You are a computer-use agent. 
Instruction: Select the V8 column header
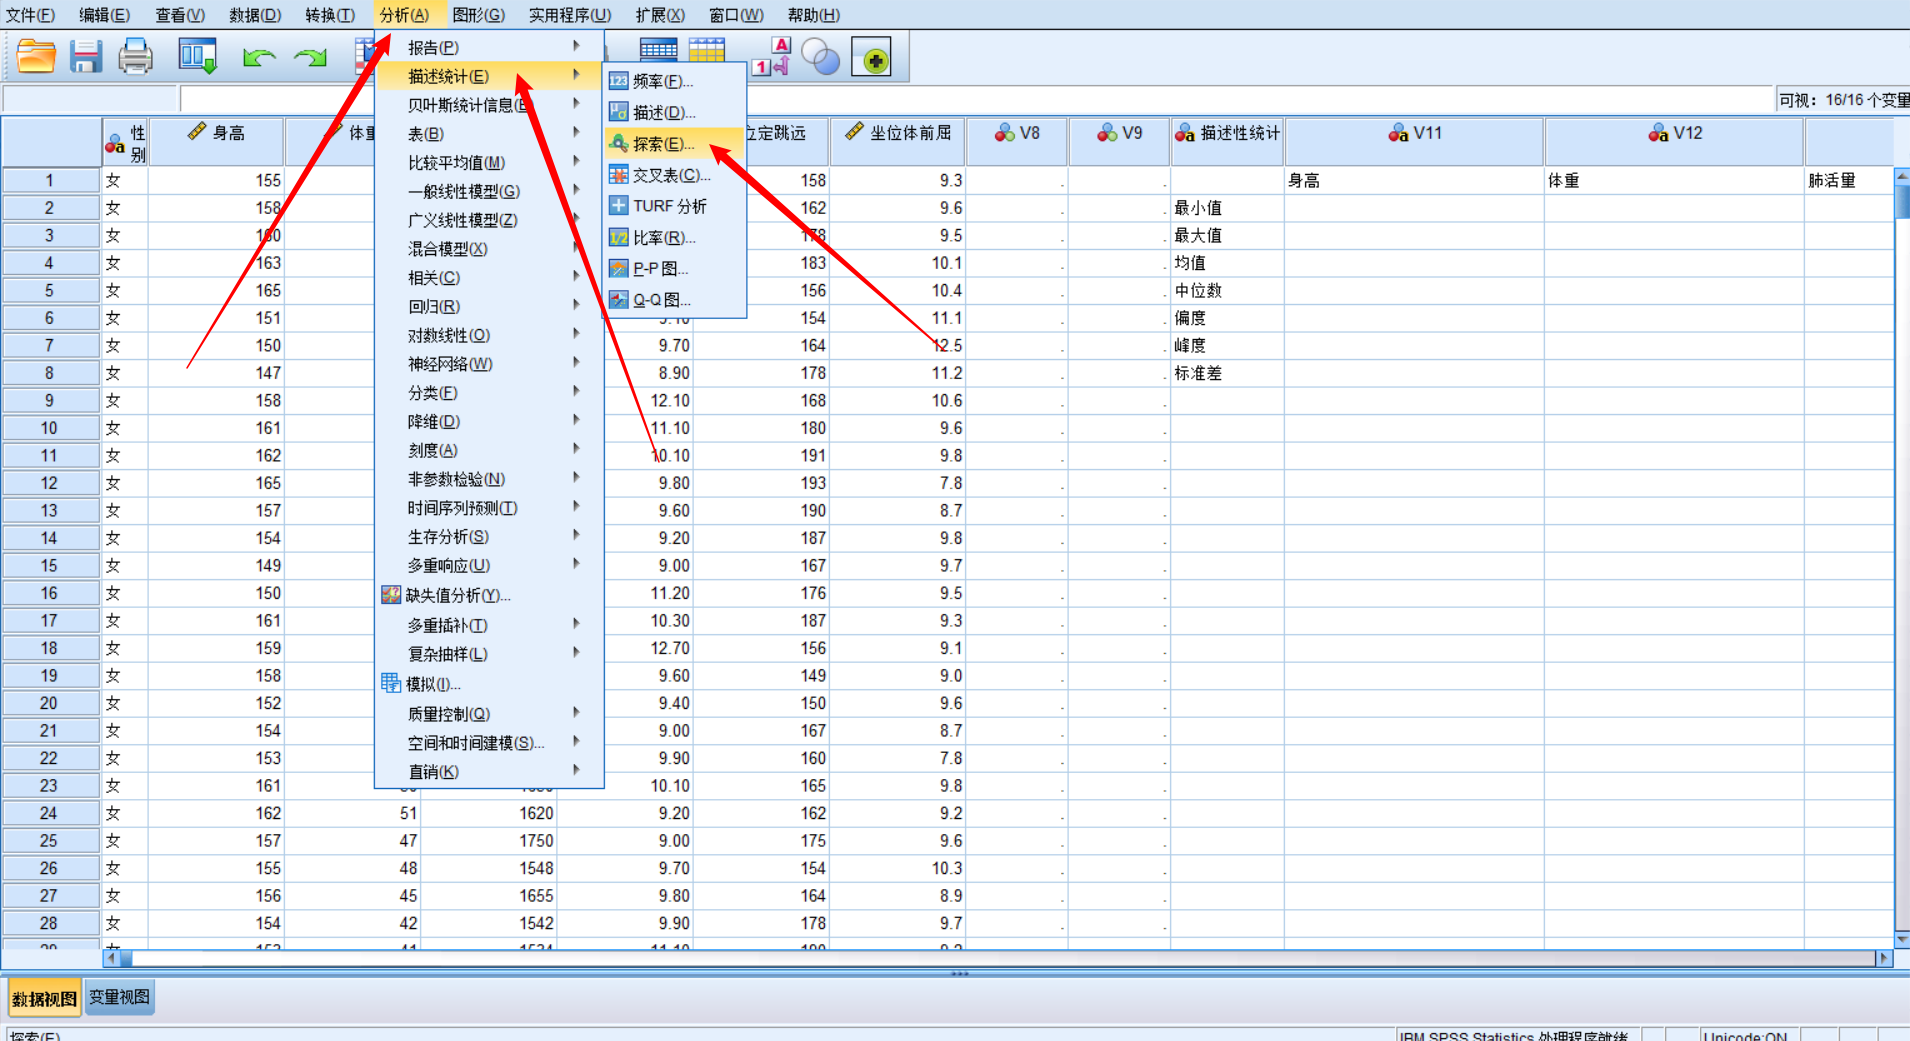(1016, 132)
